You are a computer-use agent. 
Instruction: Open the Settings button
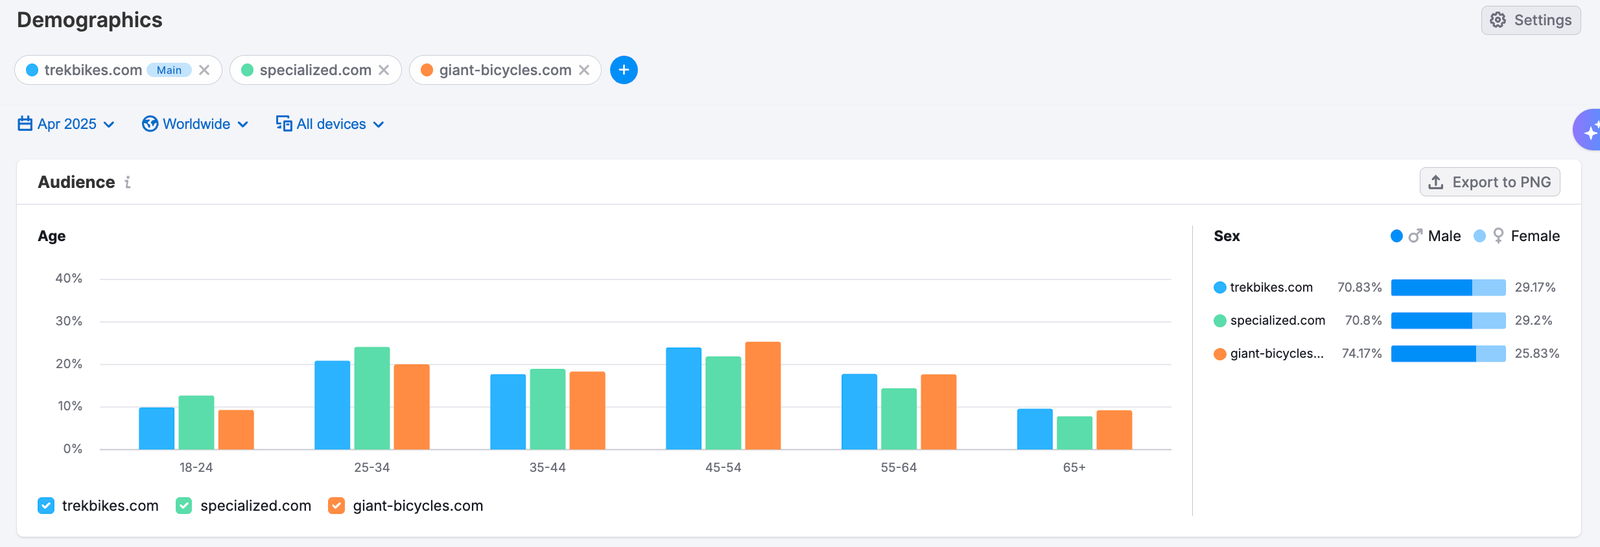coord(1530,20)
